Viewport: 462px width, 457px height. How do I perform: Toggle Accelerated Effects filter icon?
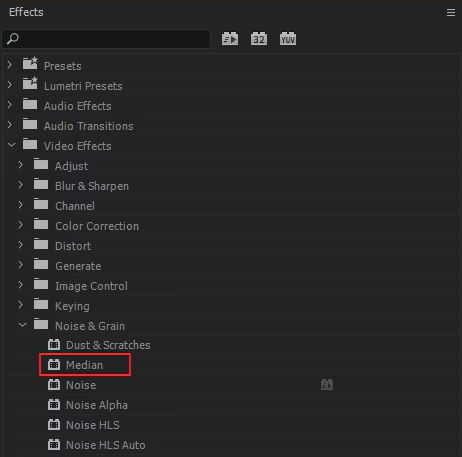230,39
